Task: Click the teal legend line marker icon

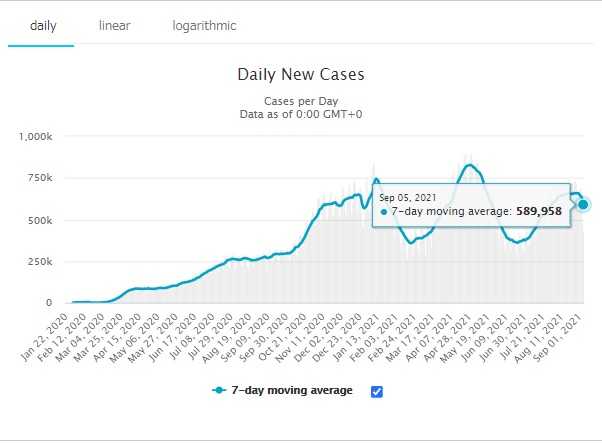Action: tap(220, 391)
